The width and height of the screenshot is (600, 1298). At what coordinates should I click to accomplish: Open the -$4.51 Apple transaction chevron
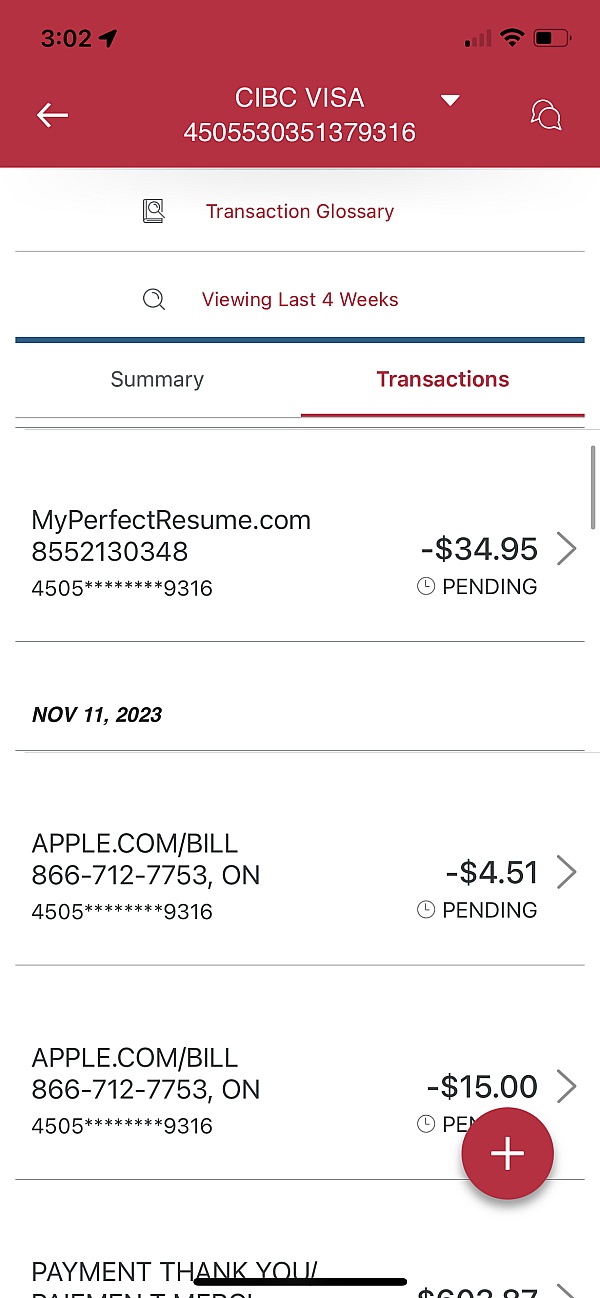pyautogui.click(x=566, y=872)
